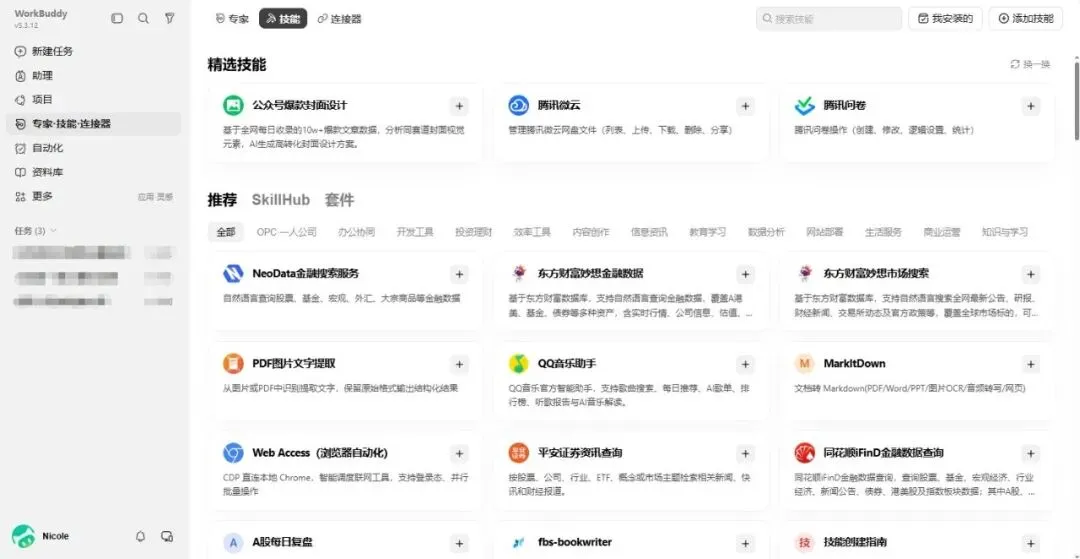Switch to the 技能 tab

tap(283, 19)
